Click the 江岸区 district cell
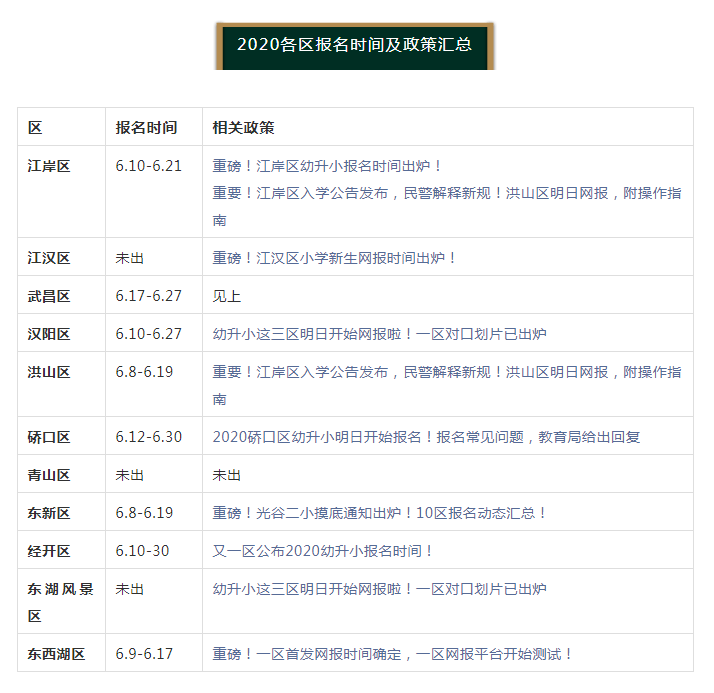The image size is (714, 693). click(49, 166)
